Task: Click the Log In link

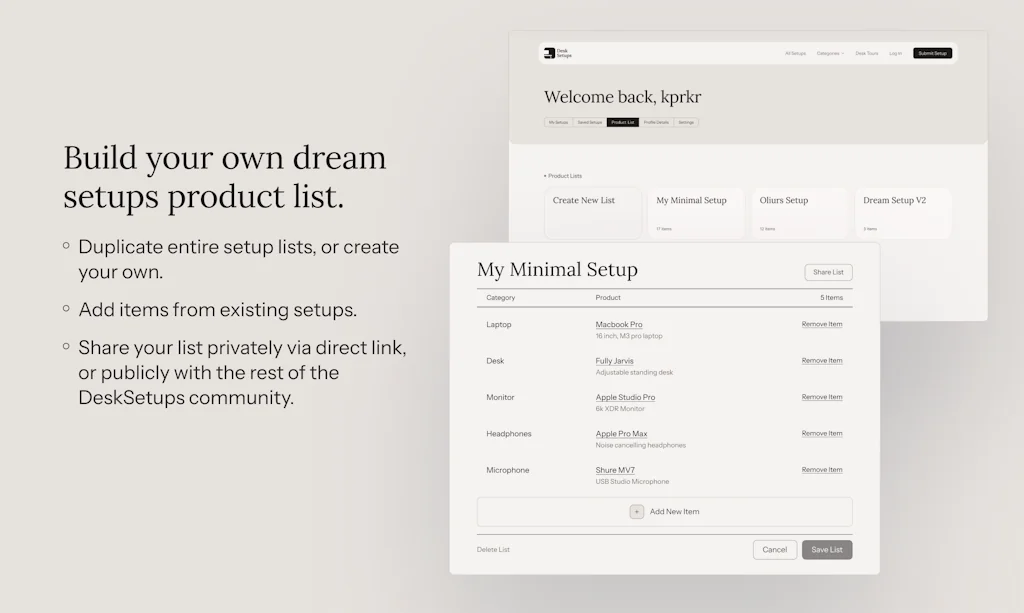Action: [895, 53]
